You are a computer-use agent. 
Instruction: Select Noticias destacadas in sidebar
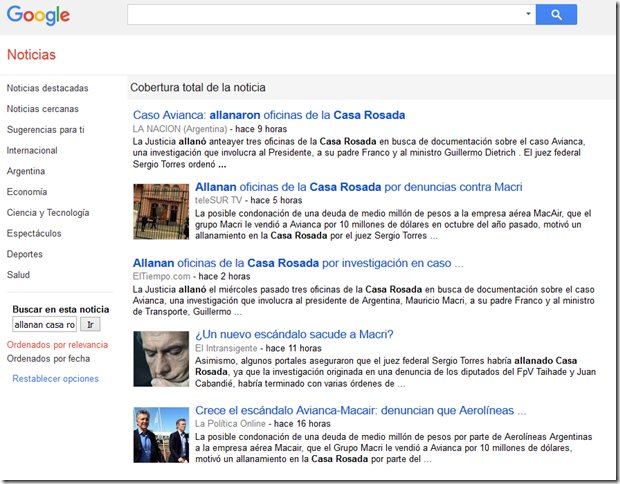pyautogui.click(x=47, y=88)
